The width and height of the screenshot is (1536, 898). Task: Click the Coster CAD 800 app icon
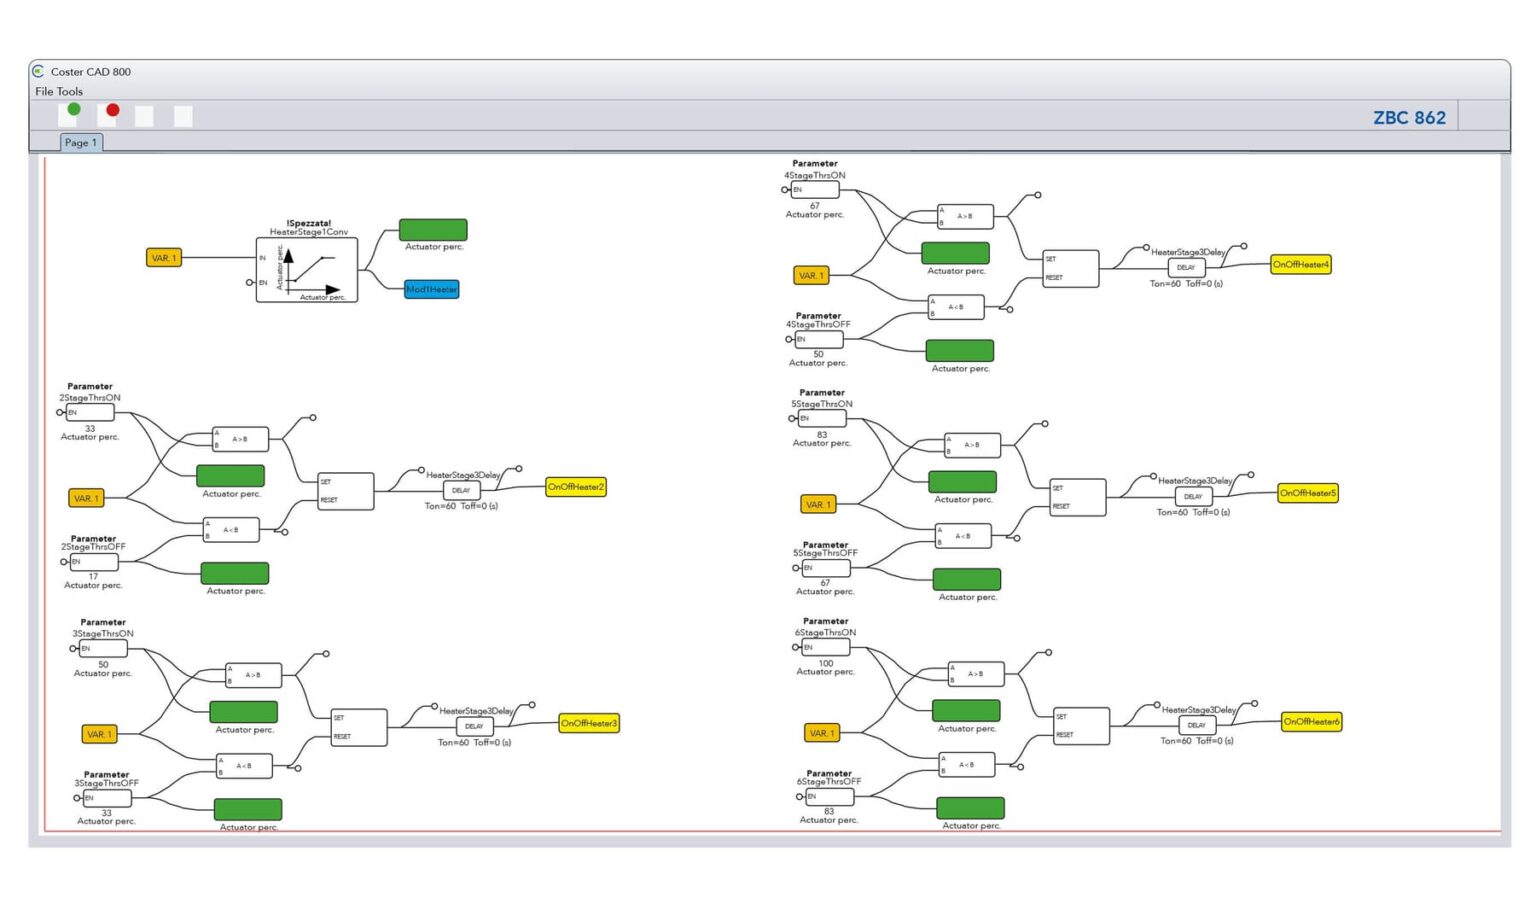tap(38, 71)
